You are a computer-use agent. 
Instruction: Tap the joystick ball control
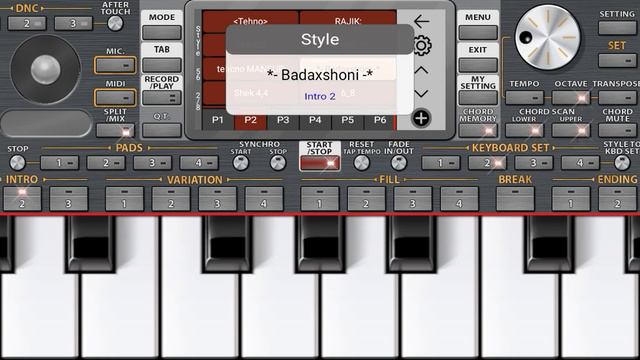pos(45,69)
